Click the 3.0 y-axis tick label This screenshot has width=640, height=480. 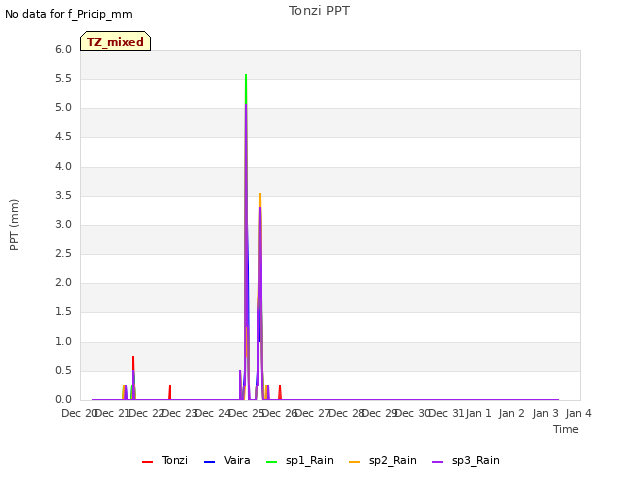click(63, 225)
